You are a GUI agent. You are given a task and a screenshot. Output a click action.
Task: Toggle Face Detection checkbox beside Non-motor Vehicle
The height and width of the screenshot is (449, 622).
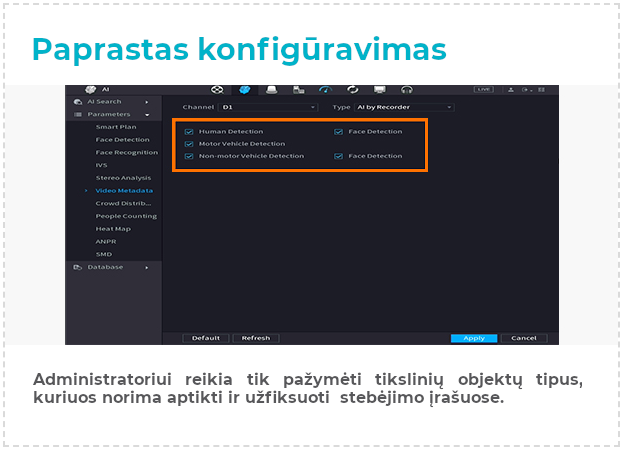(338, 156)
